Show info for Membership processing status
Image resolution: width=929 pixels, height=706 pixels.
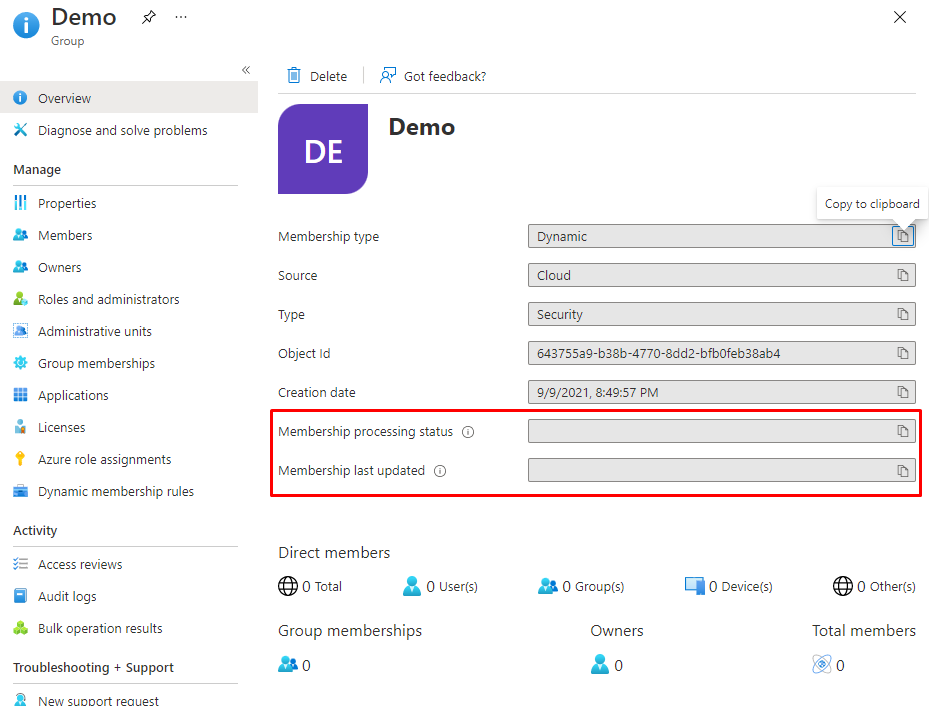click(x=468, y=432)
